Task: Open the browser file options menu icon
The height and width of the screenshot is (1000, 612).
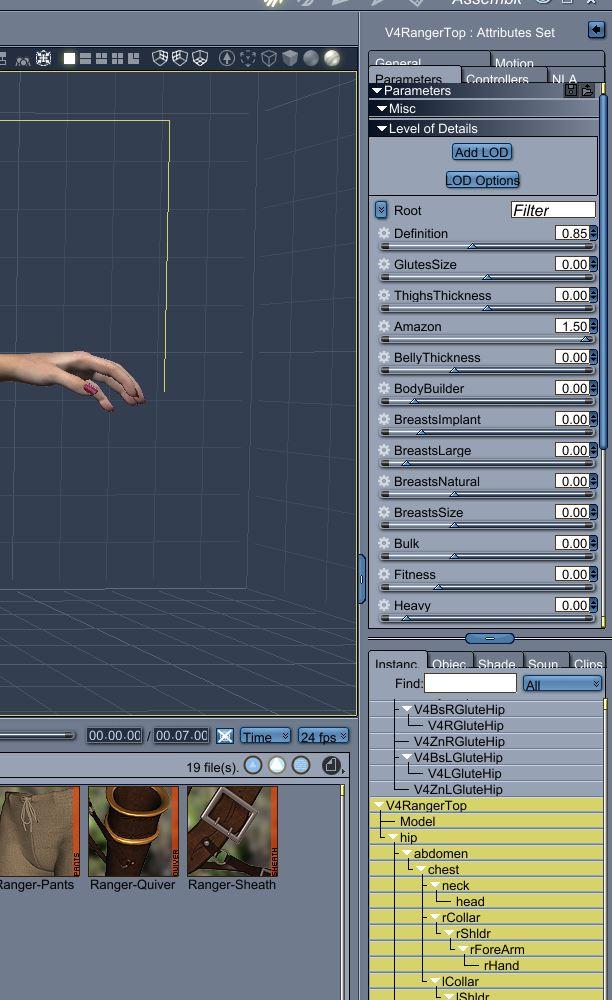Action: click(332, 765)
